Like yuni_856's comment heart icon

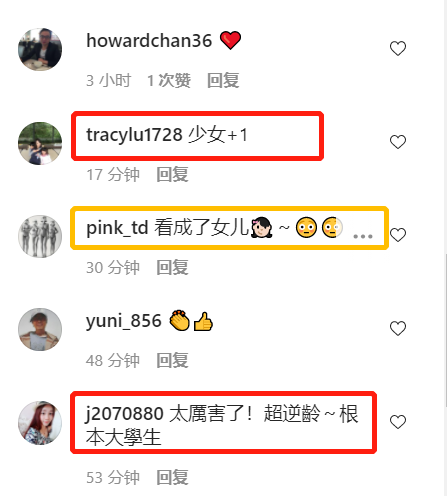click(398, 328)
